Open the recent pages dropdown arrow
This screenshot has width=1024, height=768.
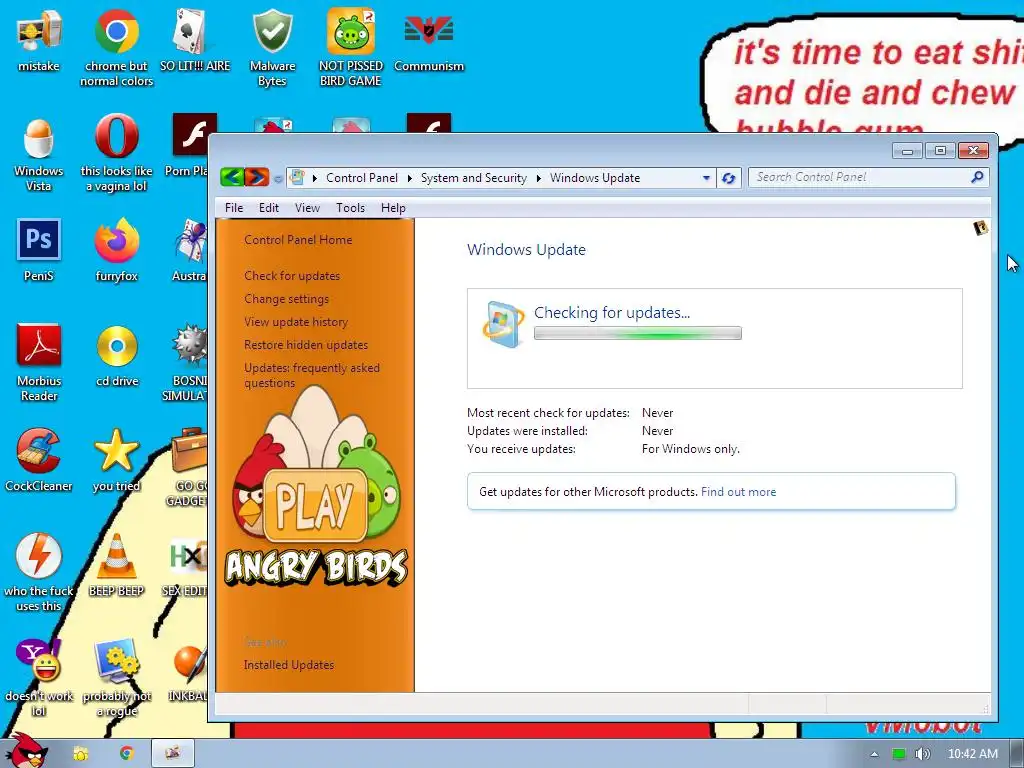click(x=278, y=178)
